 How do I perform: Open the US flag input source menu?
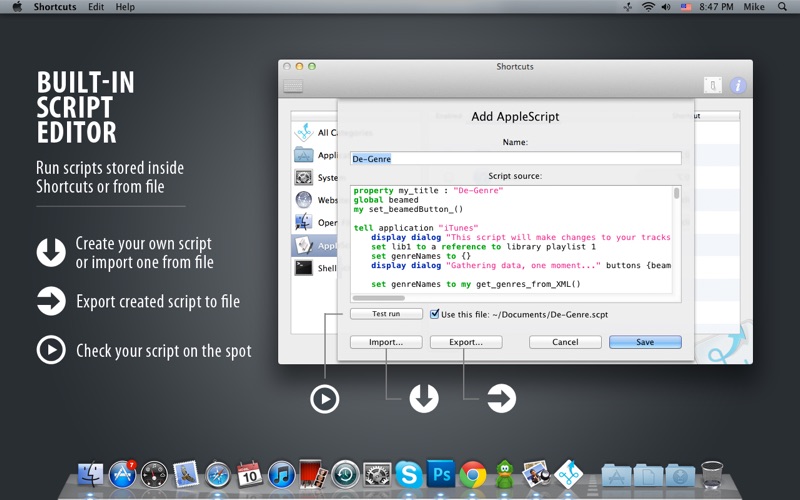click(686, 7)
